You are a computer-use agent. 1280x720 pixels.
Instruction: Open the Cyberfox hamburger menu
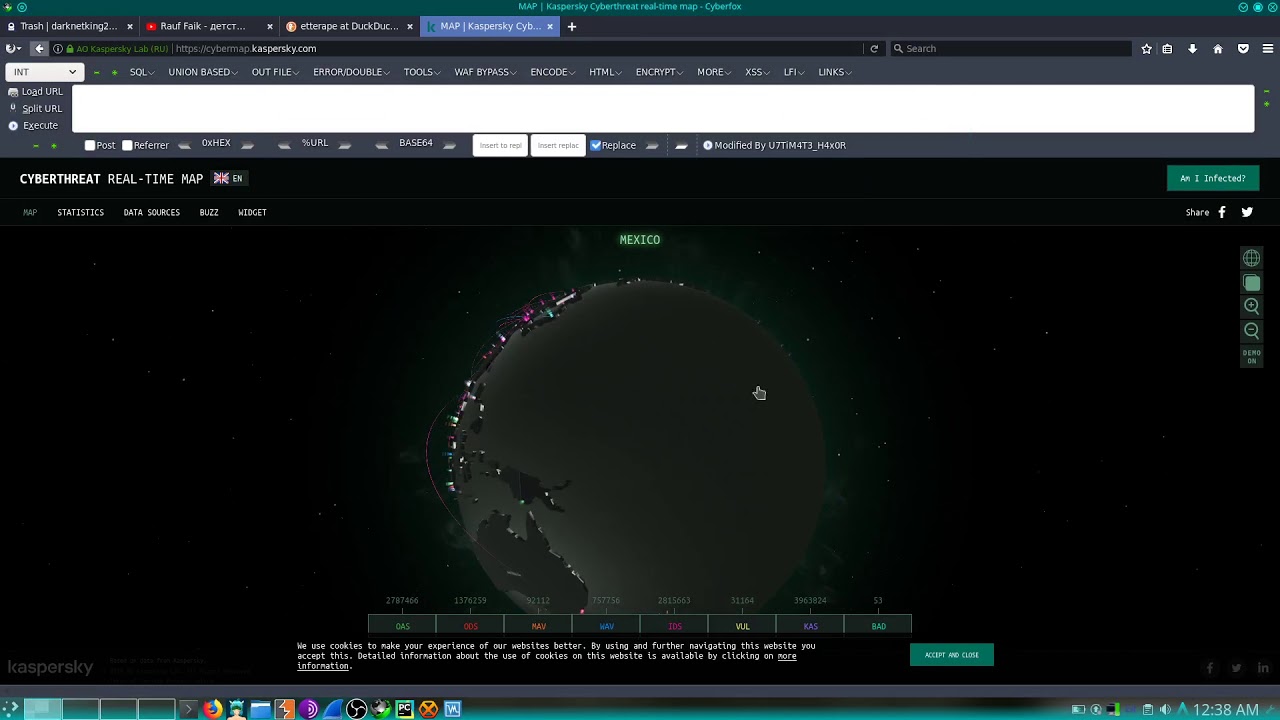tap(1267, 48)
